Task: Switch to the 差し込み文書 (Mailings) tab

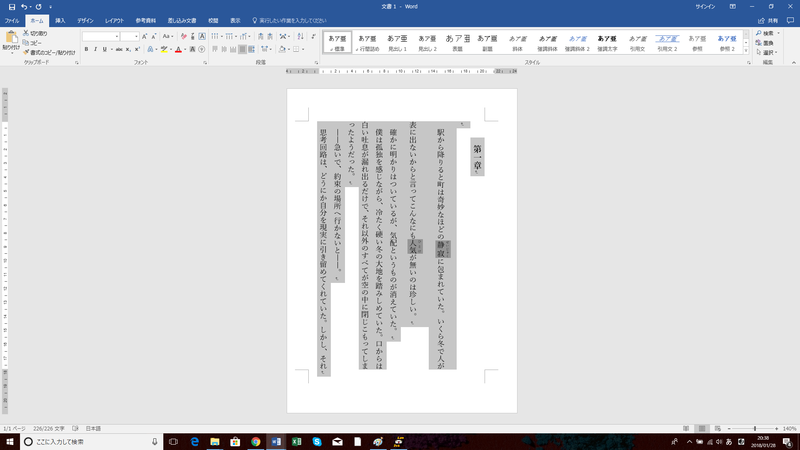Action: 182,20
